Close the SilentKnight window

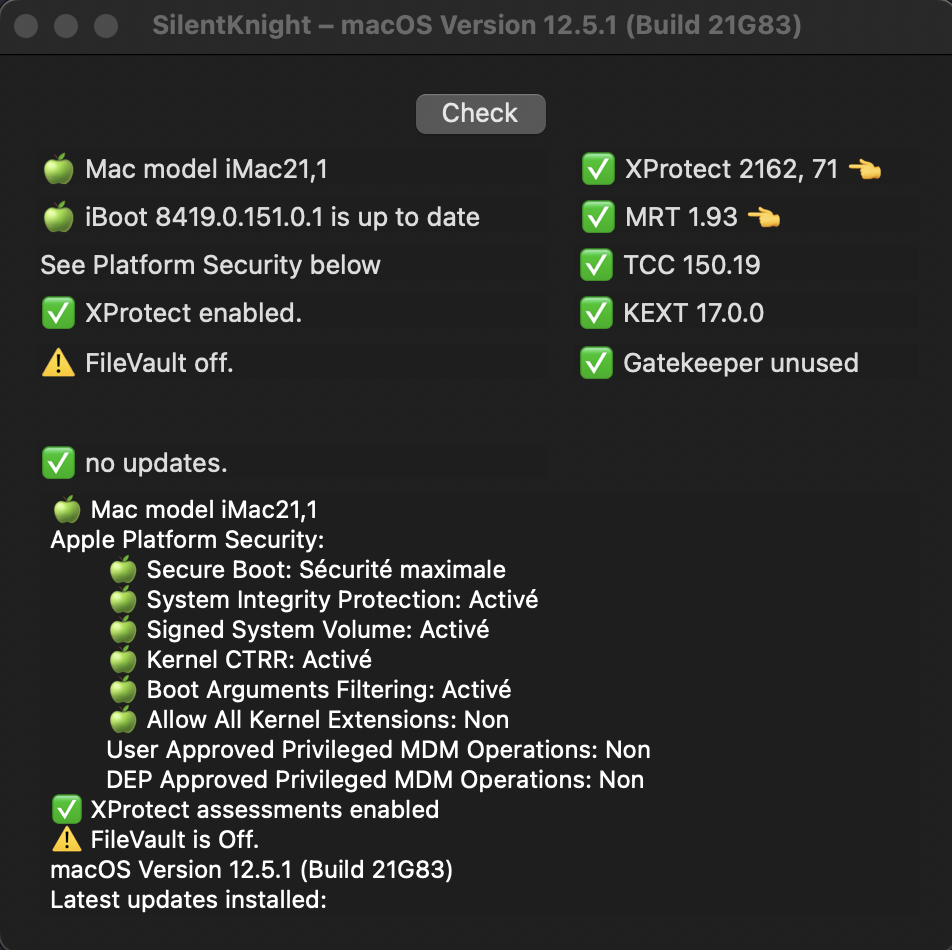[x=26, y=26]
